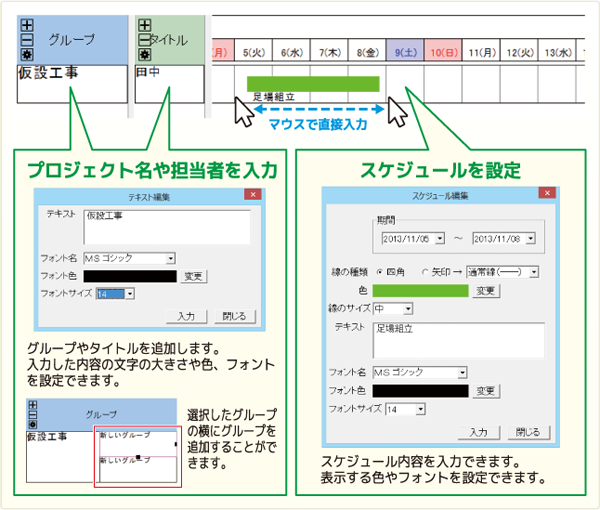This screenshot has width=600, height=510.
Task: Open フォントサイズ dropdown in スケジュール編集
Action: click(421, 409)
